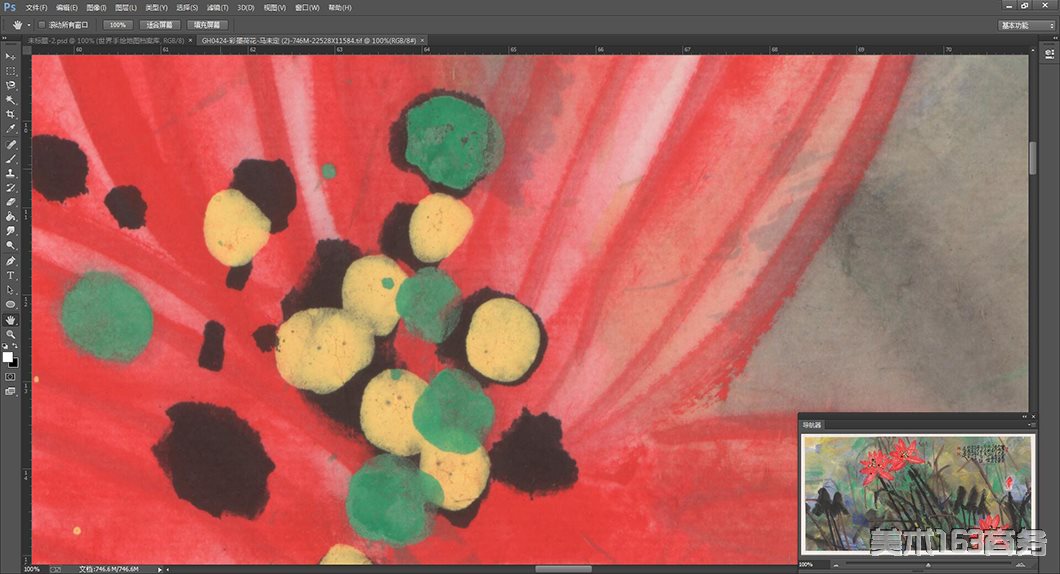This screenshot has height=574, width=1060.
Task: Open the 选择(S) menu
Action: pos(187,7)
